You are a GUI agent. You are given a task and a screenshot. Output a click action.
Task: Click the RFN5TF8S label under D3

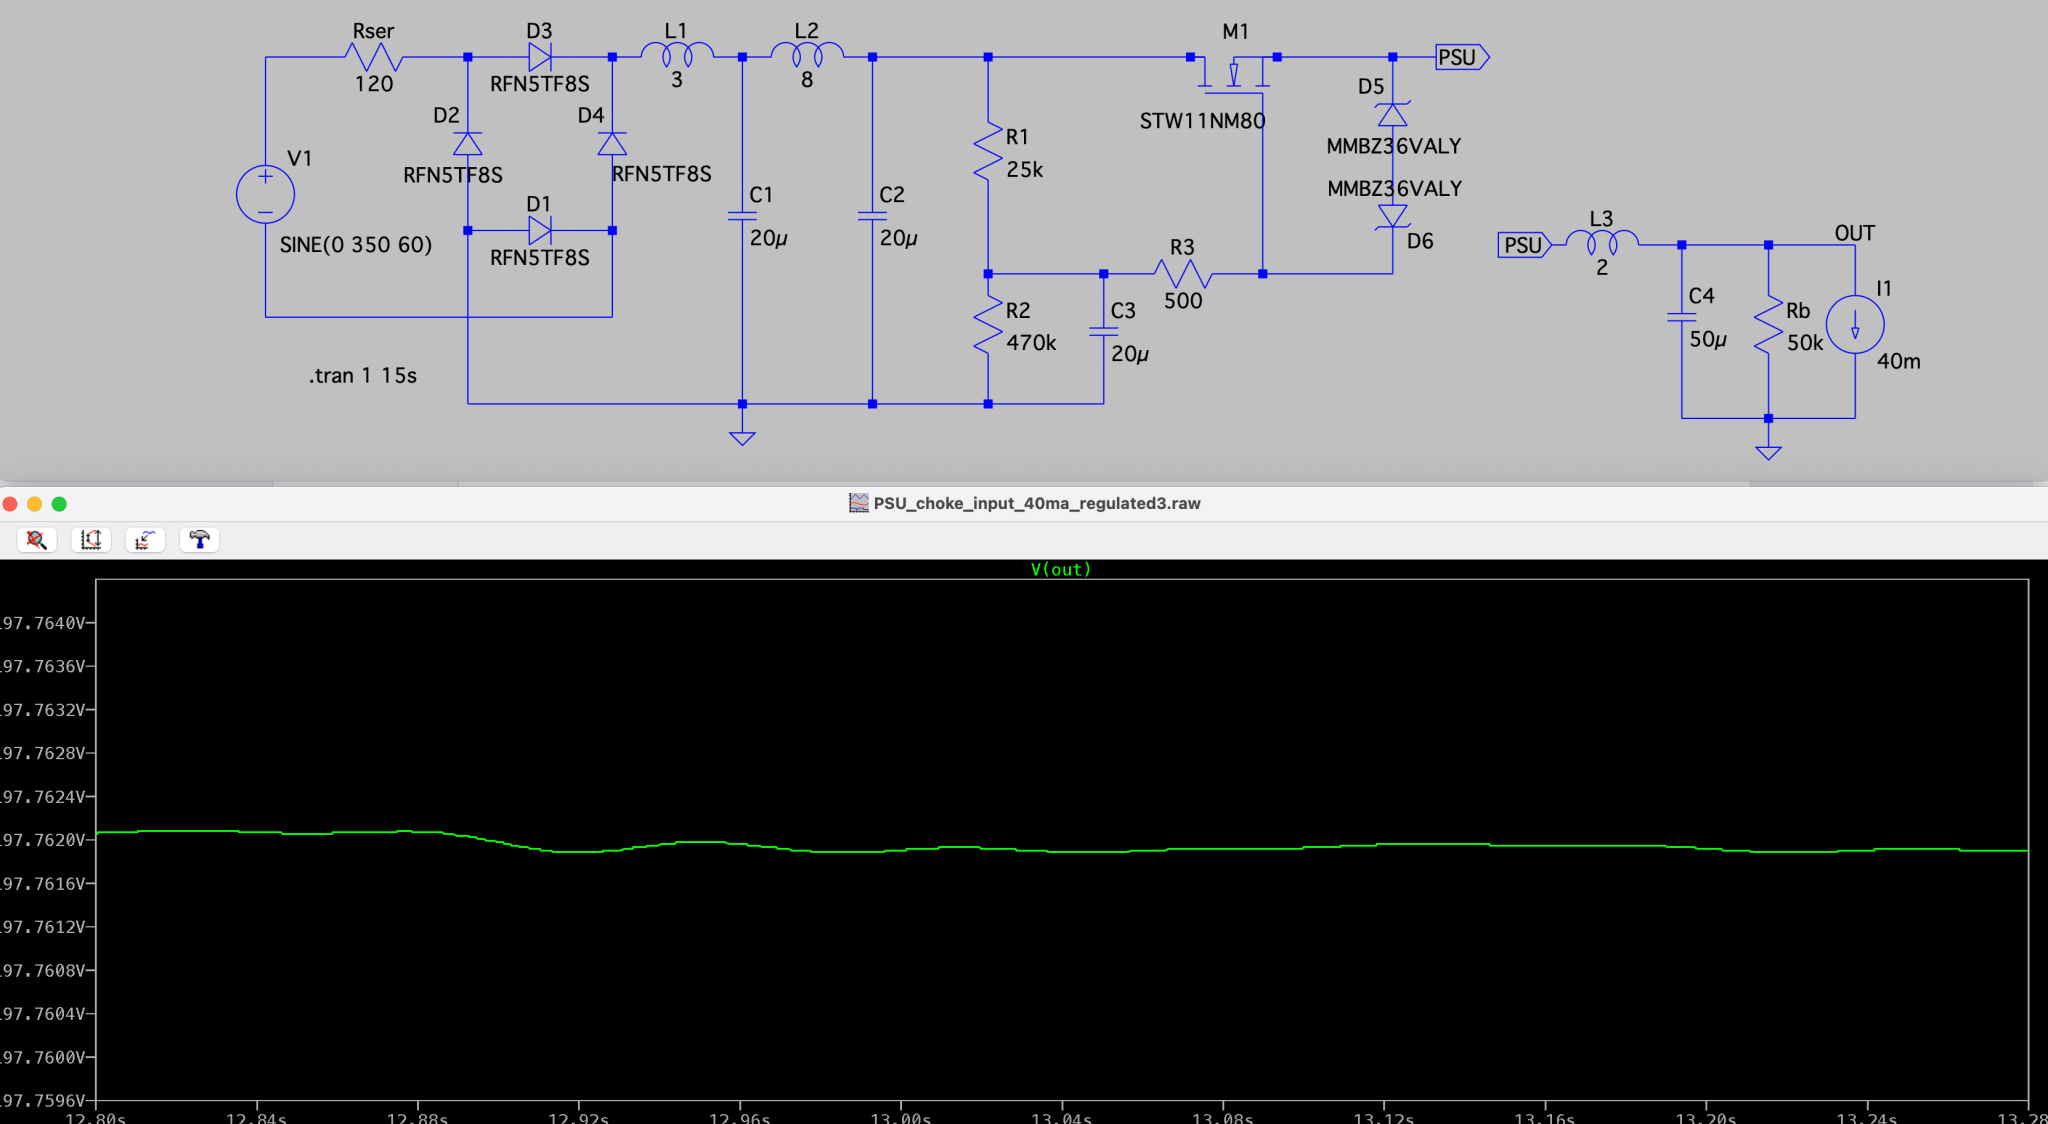540,84
